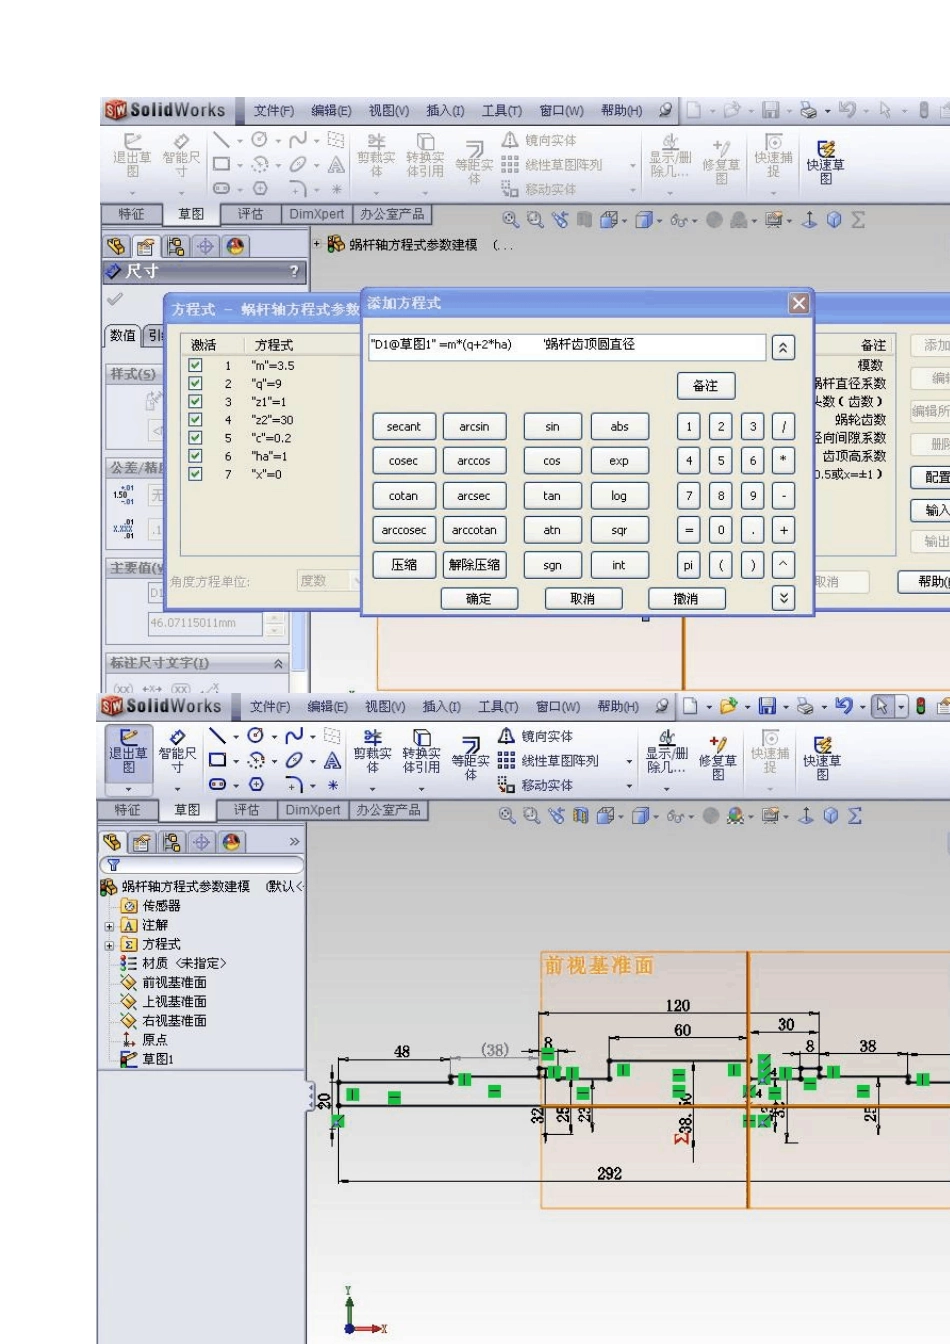Image resolution: width=950 pixels, height=1344 pixels.
Task: Click Rapid Sketch (快速草图) in lower window
Action: [822, 758]
